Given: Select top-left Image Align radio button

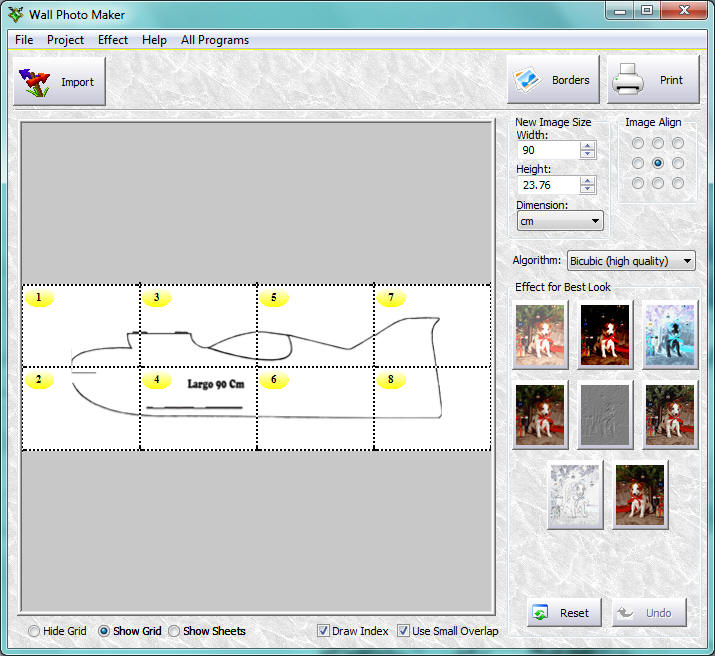Looking at the screenshot, I should point(638,143).
